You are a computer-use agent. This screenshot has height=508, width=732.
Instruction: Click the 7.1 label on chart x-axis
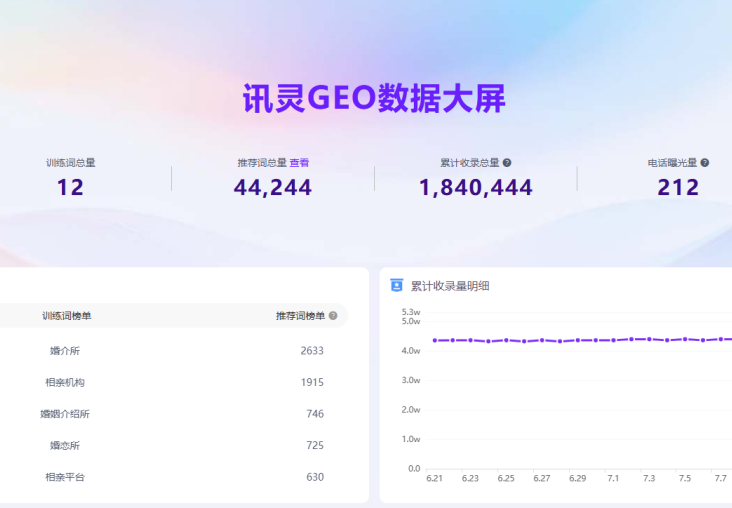click(613, 478)
